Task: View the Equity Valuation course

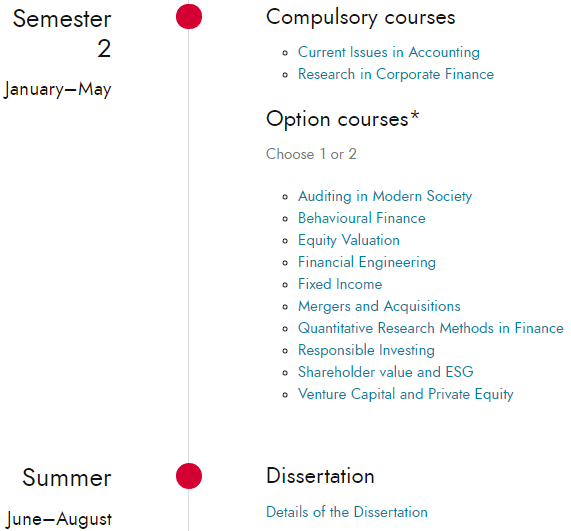Action: pyautogui.click(x=349, y=240)
